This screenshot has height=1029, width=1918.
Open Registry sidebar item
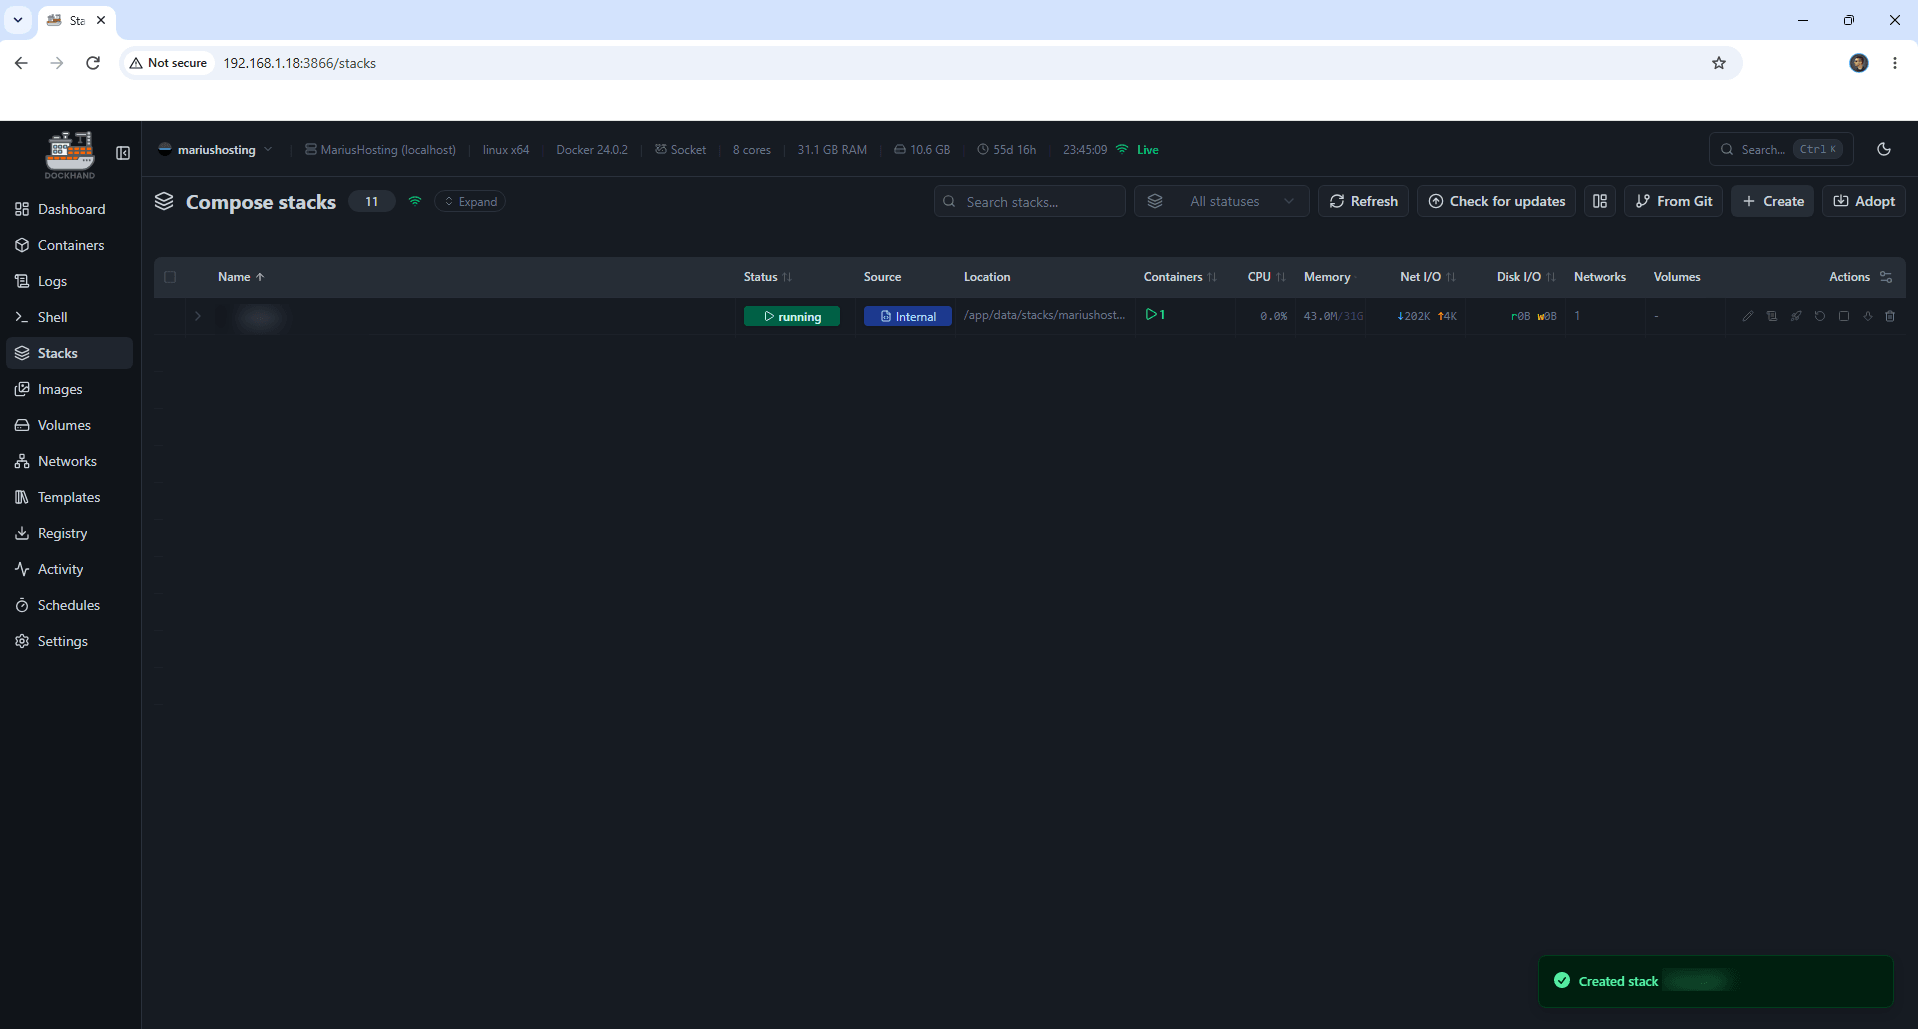[70, 533]
